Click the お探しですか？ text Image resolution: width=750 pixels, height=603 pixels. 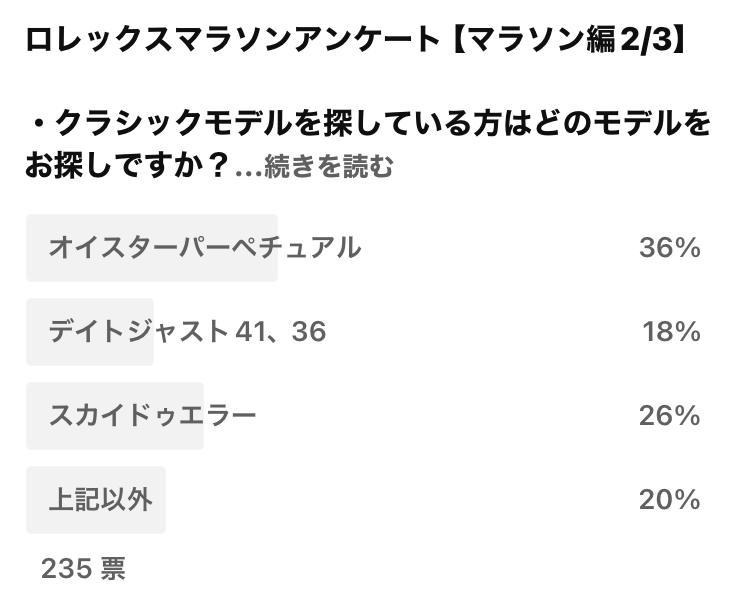tap(126, 165)
